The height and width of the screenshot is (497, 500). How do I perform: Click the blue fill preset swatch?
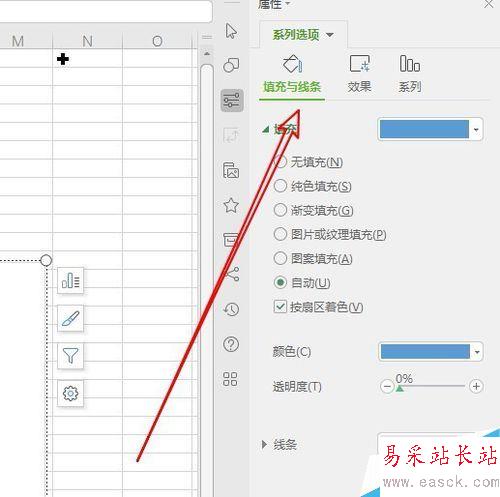click(424, 129)
